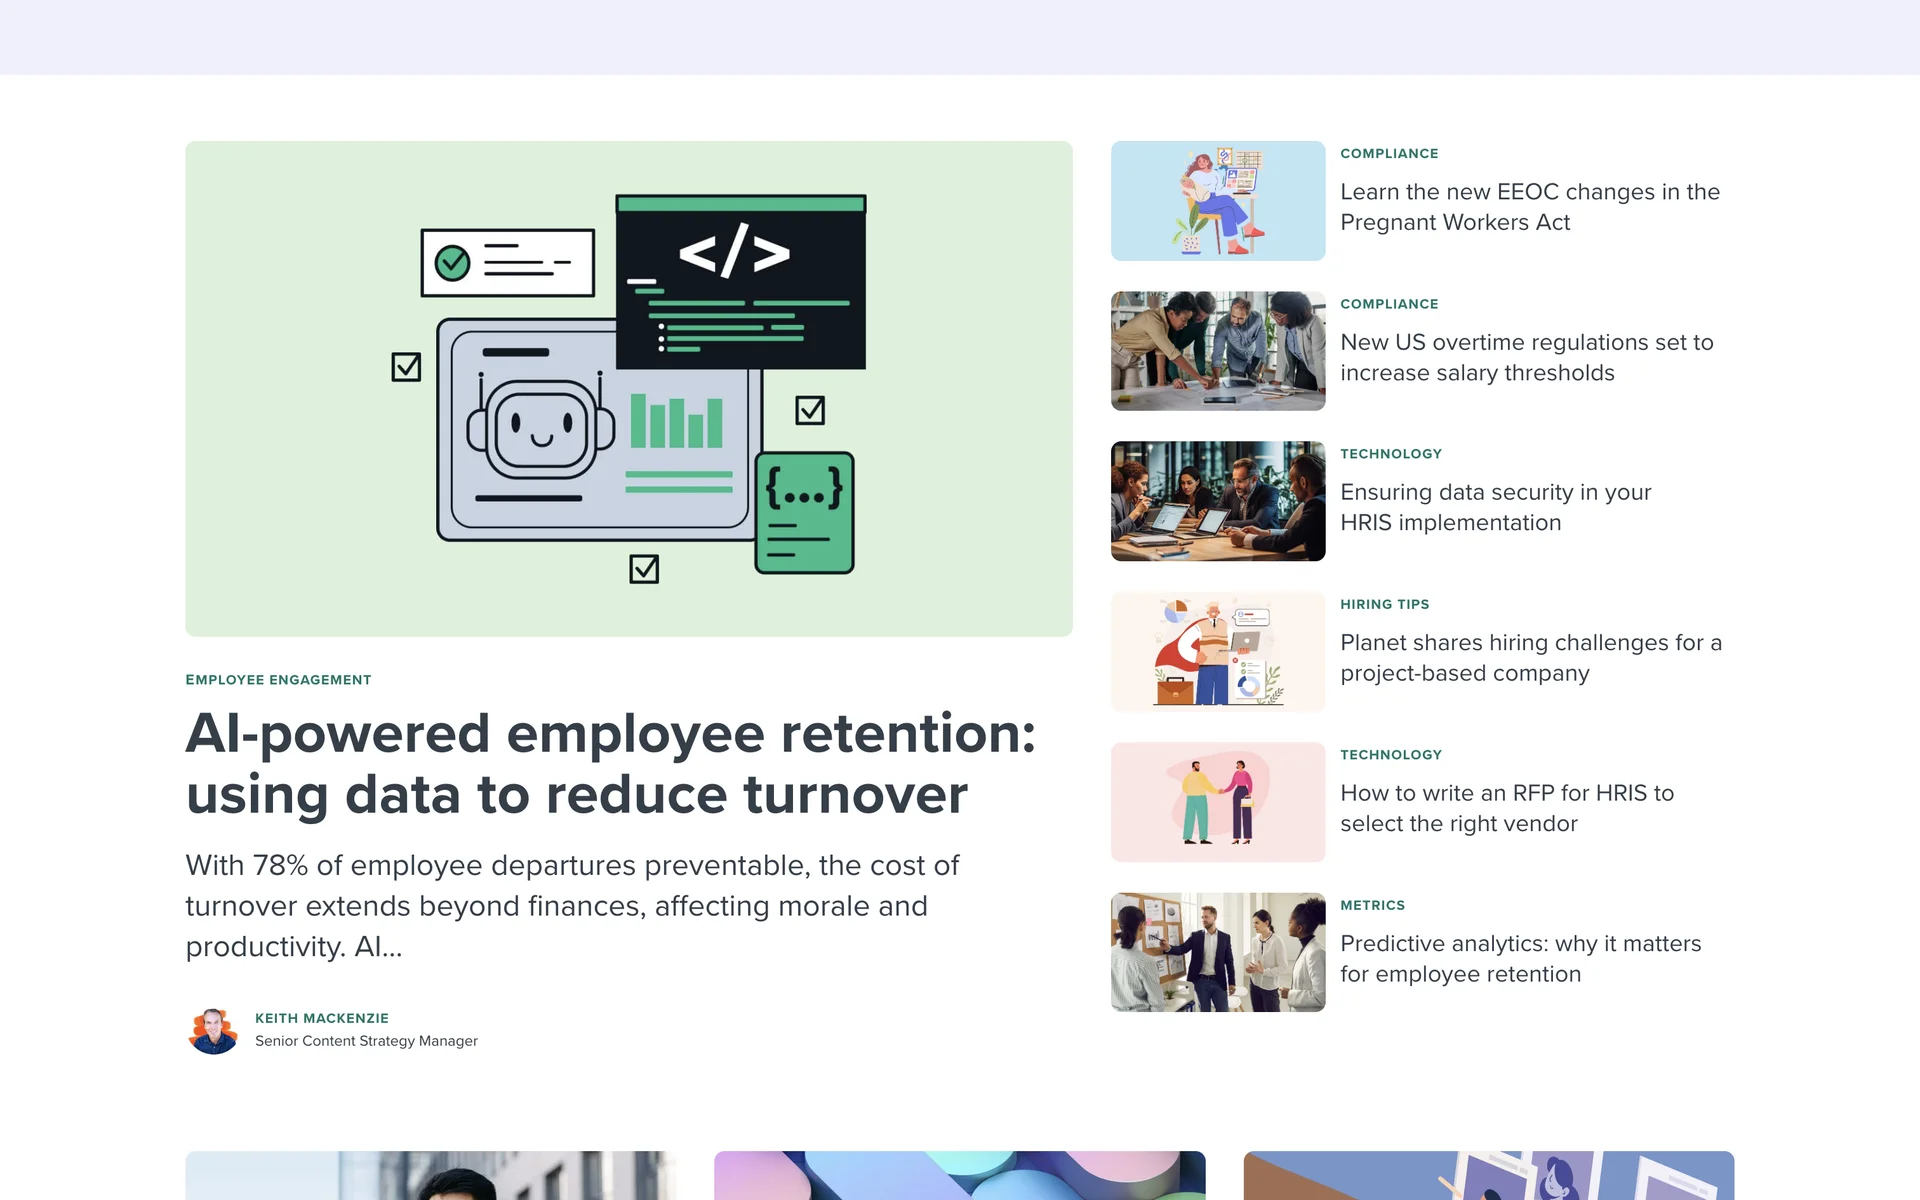1920x1200 pixels.
Task: Open the HRIS data security article
Action: pos(1495,507)
